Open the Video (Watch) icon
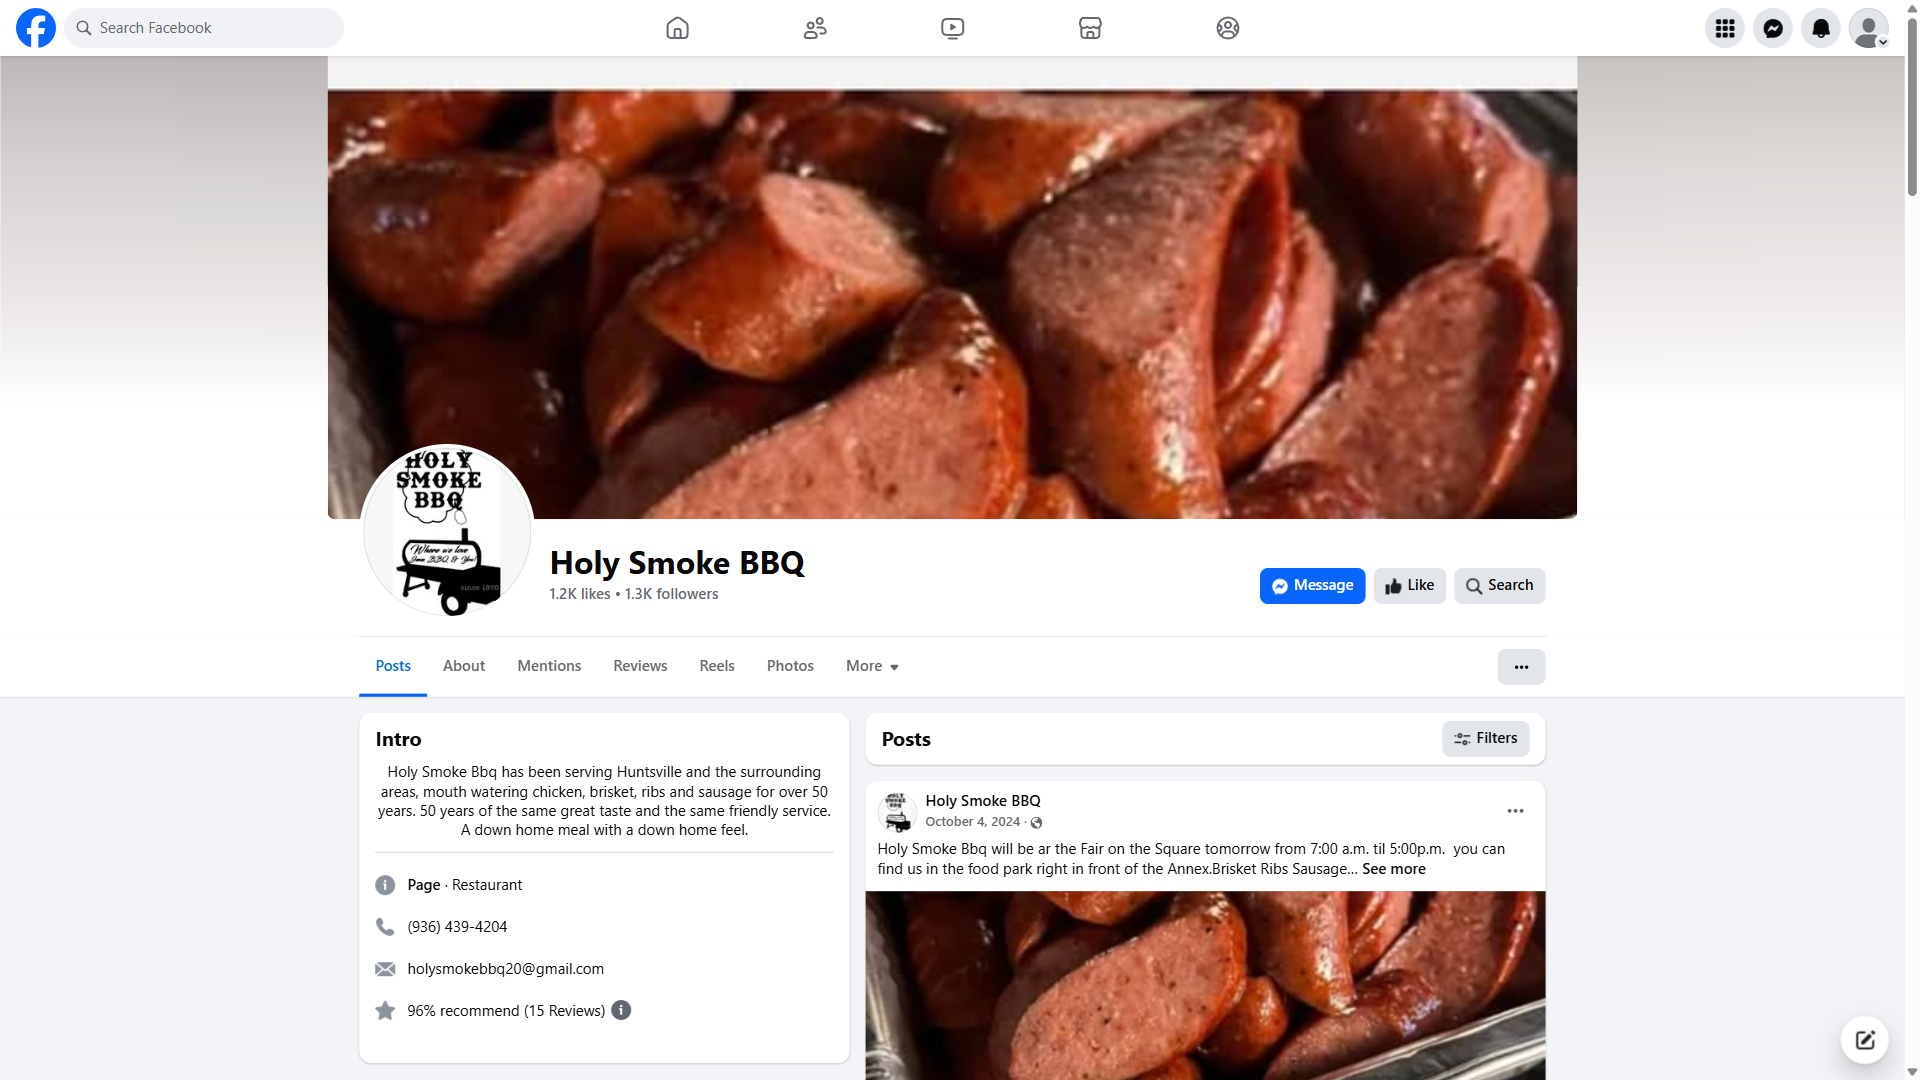 click(x=952, y=28)
